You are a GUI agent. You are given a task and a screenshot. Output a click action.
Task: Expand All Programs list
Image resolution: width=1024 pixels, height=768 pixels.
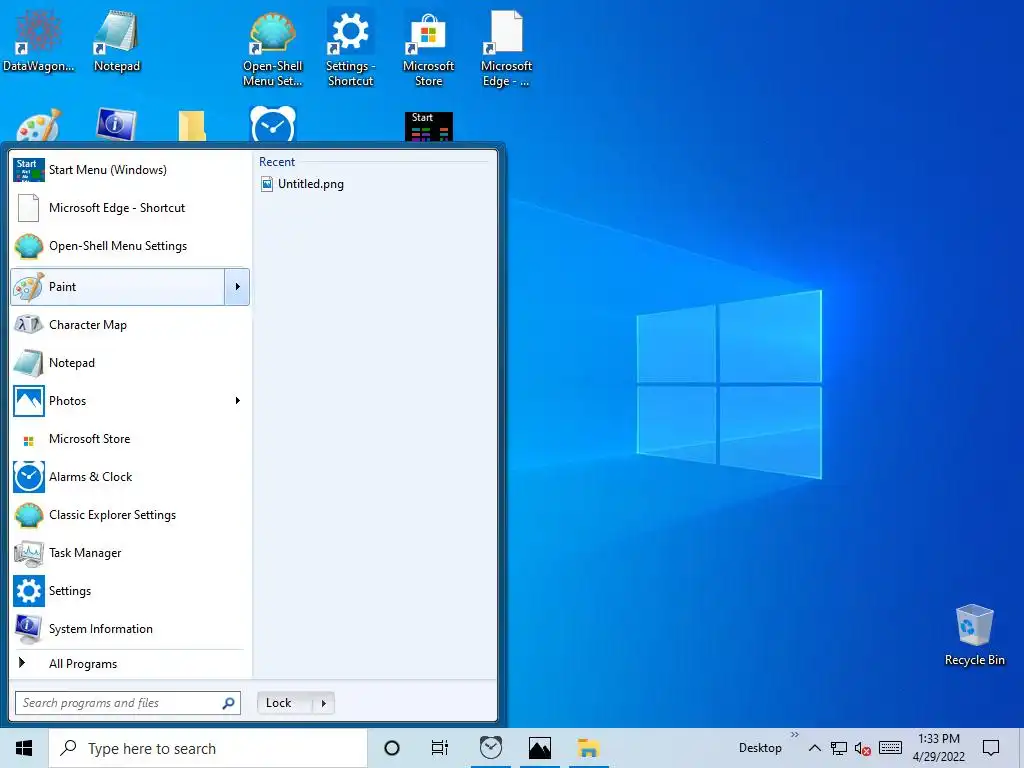click(x=130, y=664)
